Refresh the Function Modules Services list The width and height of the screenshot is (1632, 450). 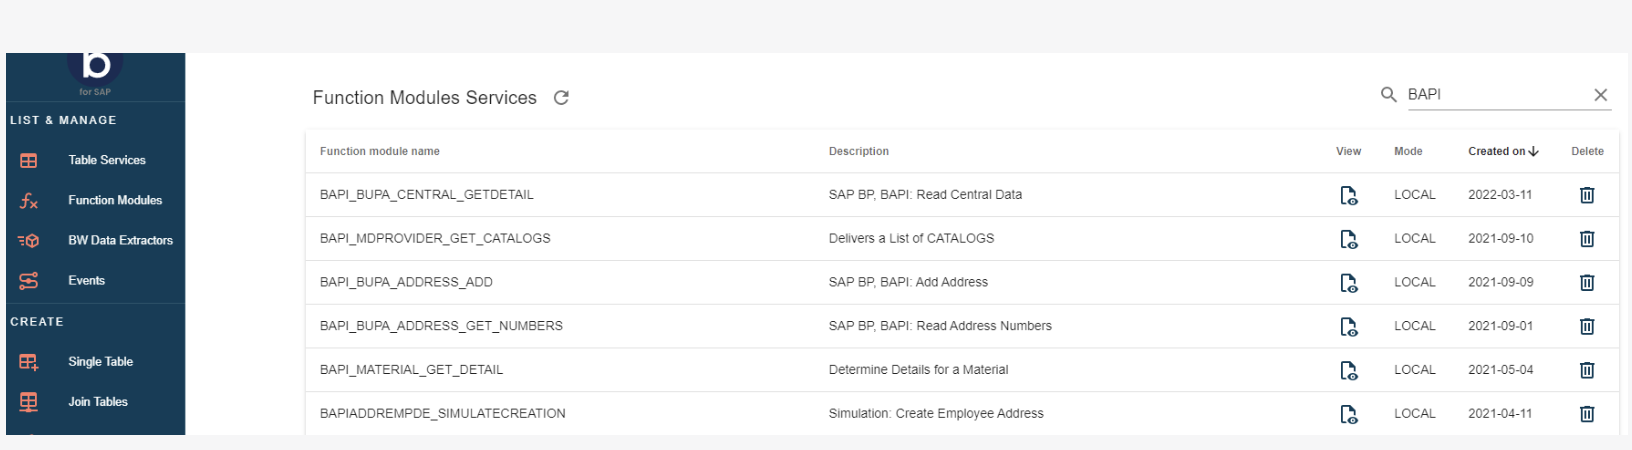tap(561, 98)
